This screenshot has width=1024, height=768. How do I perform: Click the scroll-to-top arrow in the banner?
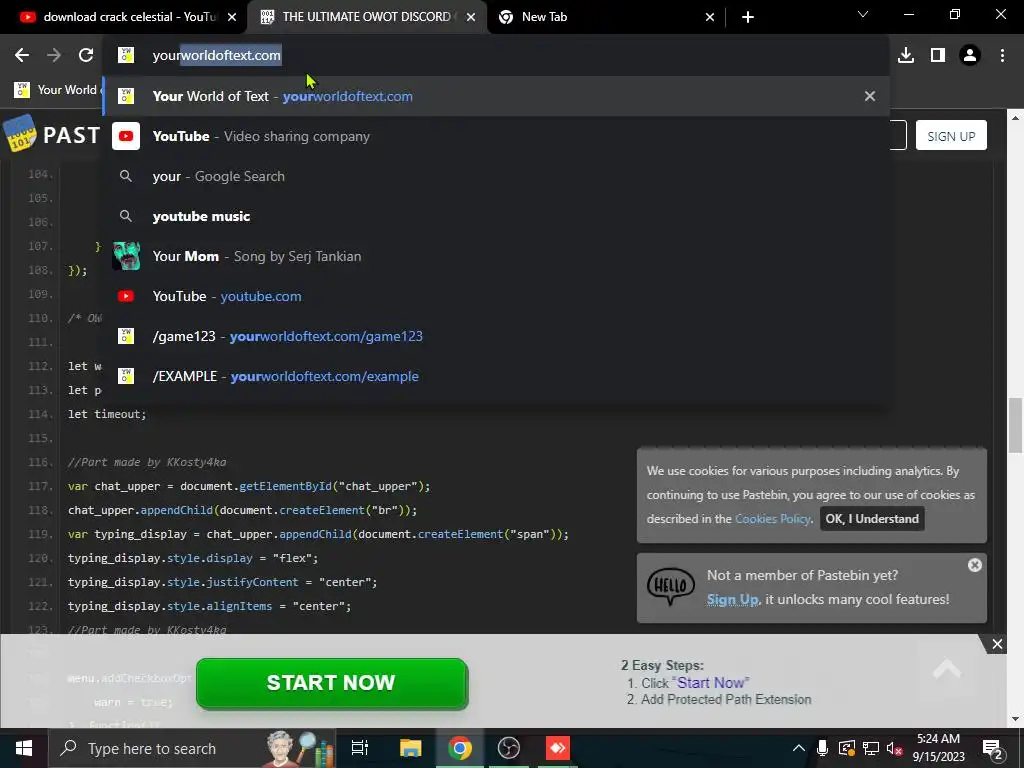click(x=947, y=669)
